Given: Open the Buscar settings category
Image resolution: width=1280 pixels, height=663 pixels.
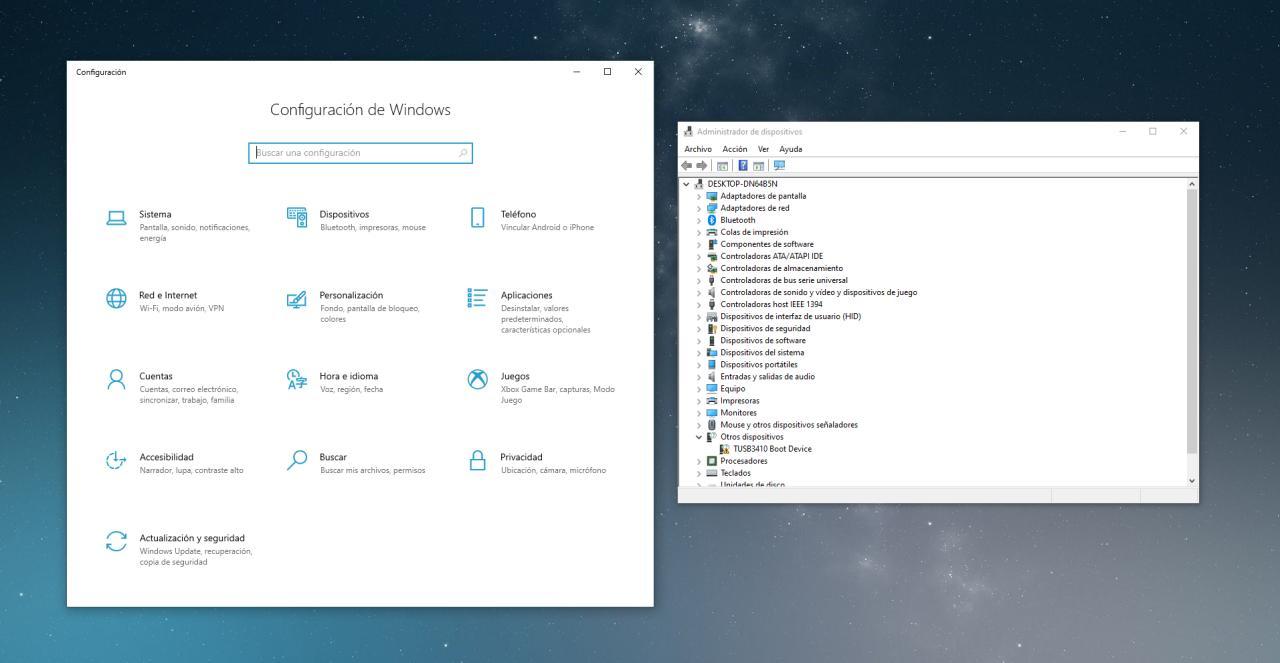Looking at the screenshot, I should [x=356, y=463].
